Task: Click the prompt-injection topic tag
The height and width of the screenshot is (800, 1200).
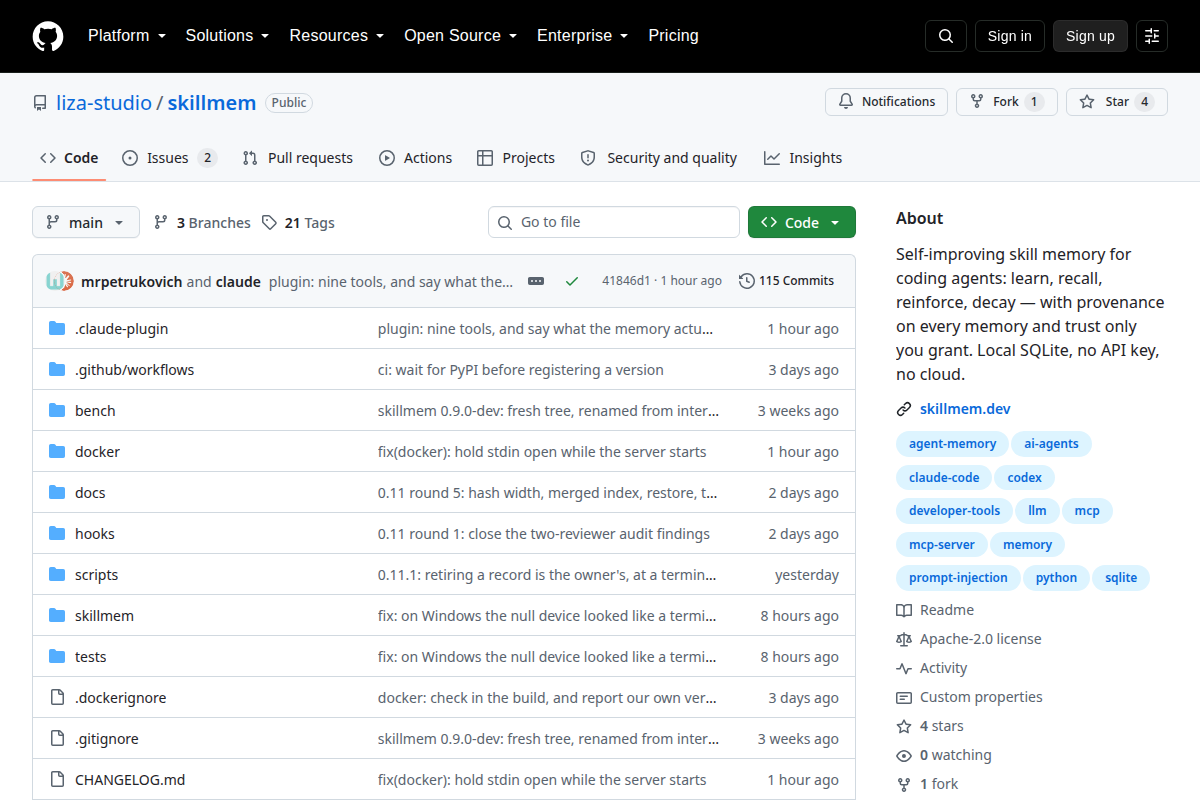Action: (958, 577)
